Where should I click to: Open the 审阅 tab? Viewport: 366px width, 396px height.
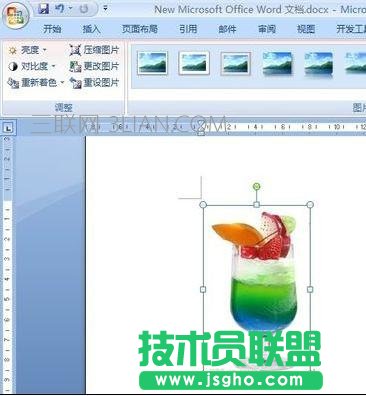click(267, 29)
